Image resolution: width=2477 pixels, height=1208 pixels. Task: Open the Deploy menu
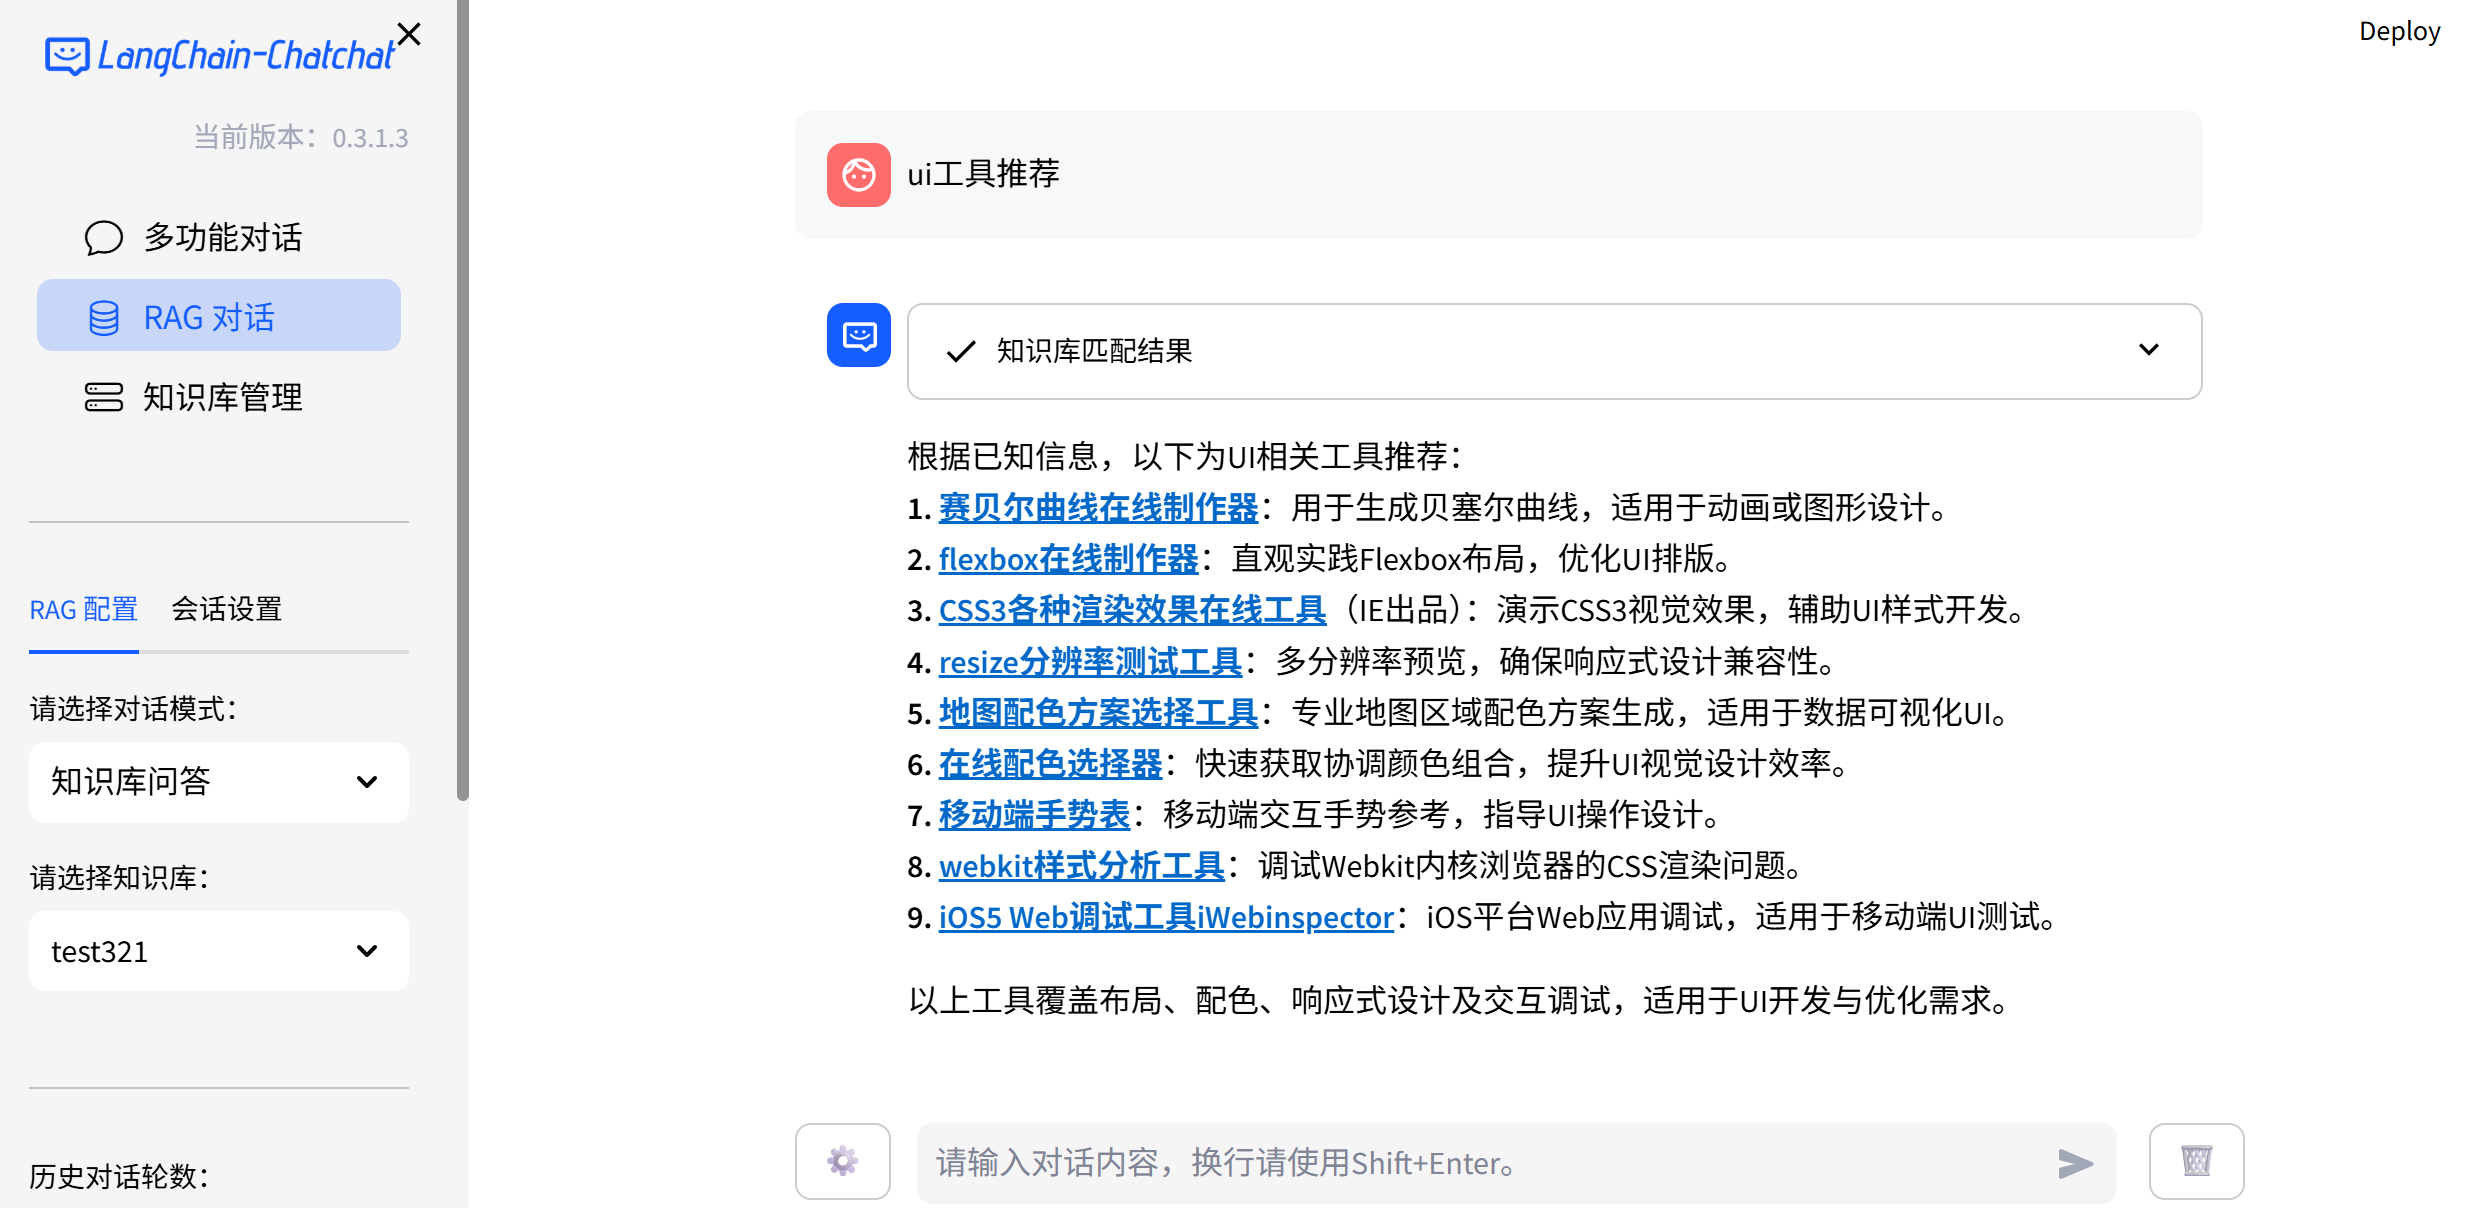point(2399,32)
